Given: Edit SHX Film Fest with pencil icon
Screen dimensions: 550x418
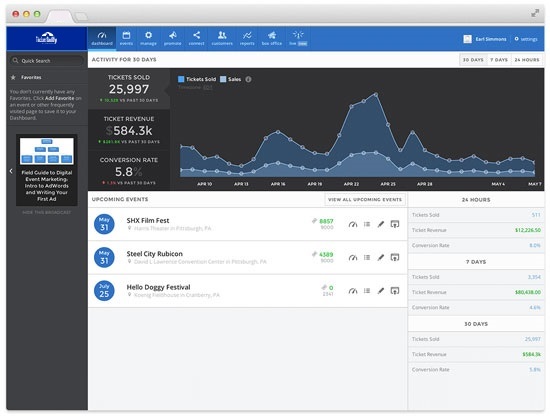Looking at the screenshot, I should (x=381, y=224).
